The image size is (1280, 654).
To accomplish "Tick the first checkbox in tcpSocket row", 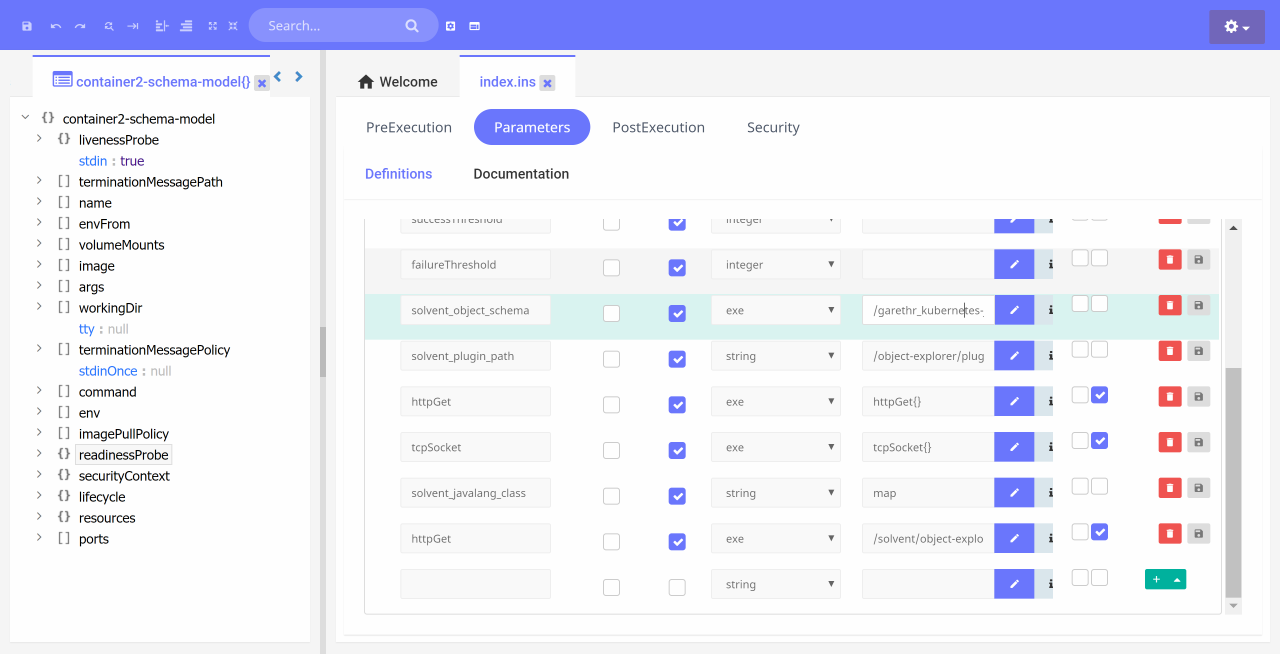I will [x=611, y=451].
